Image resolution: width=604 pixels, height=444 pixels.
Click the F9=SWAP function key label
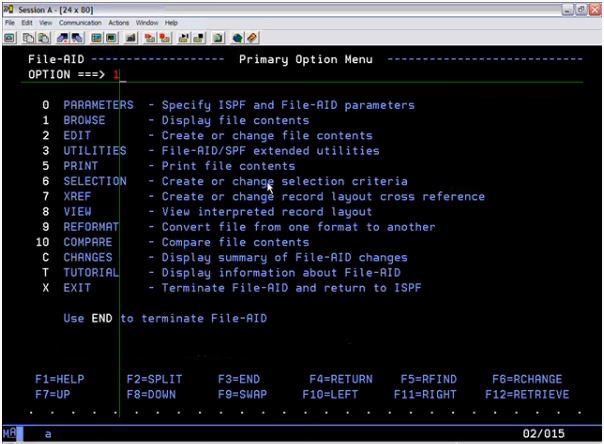click(x=242, y=395)
